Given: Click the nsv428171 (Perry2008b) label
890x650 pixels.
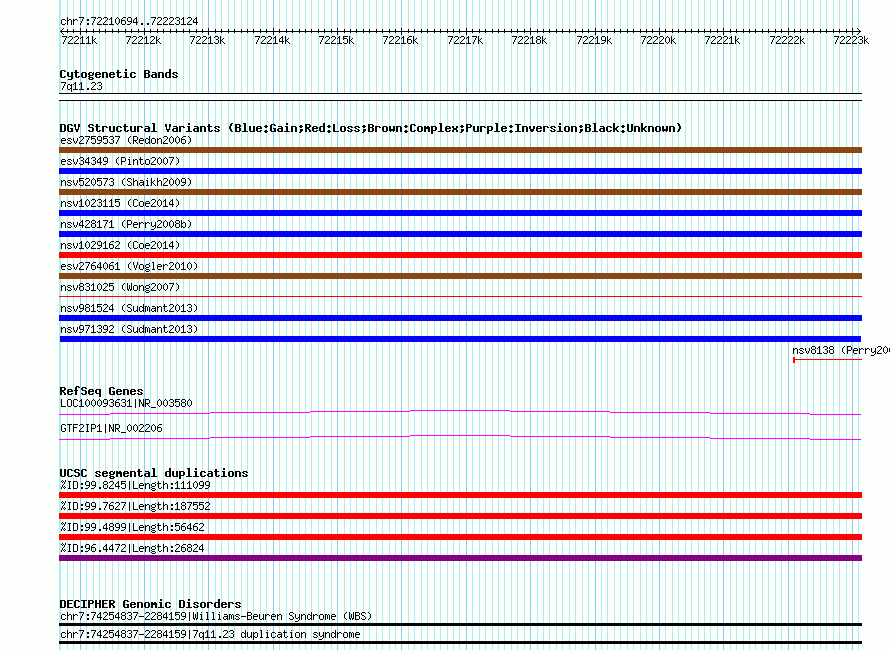Looking at the screenshot, I should [x=126, y=224].
